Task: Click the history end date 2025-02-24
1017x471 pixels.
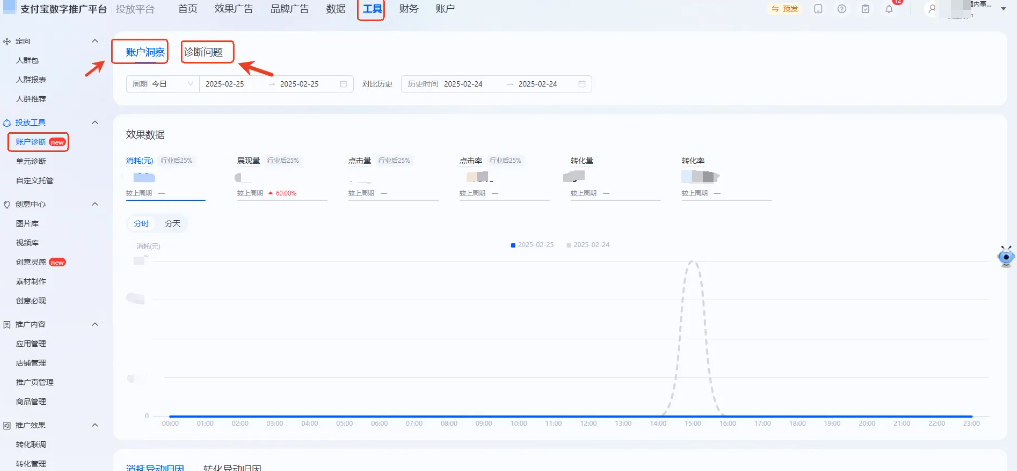Action: [538, 84]
